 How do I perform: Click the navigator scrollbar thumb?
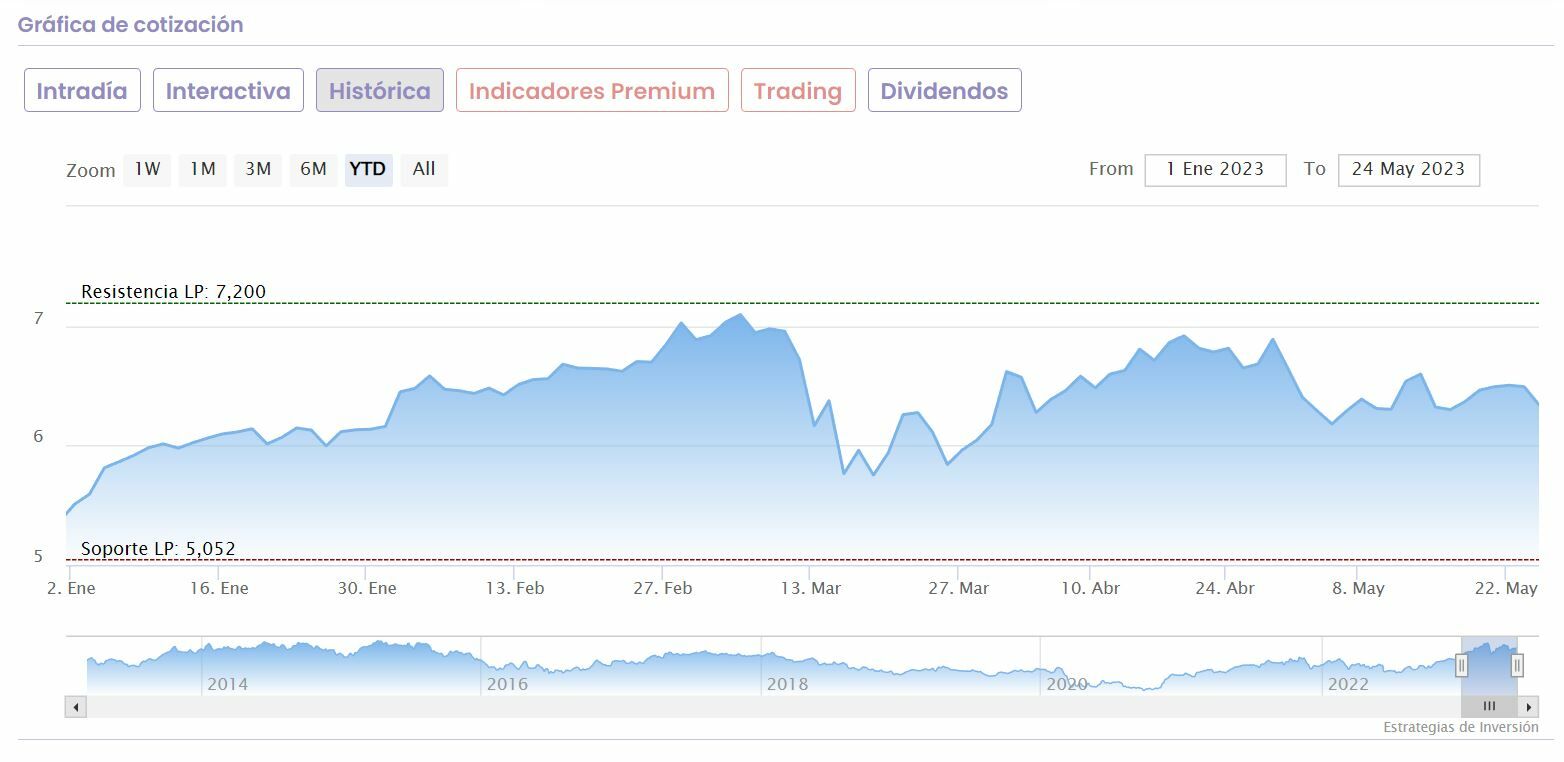pyautogui.click(x=1489, y=707)
